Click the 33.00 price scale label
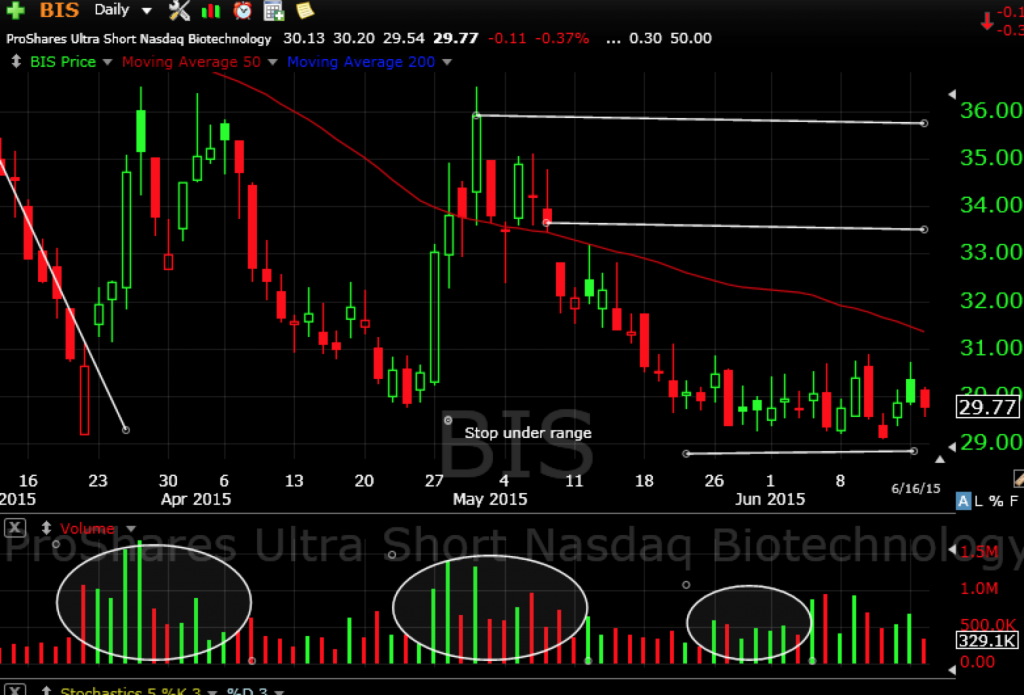The image size is (1024, 695). [x=991, y=251]
